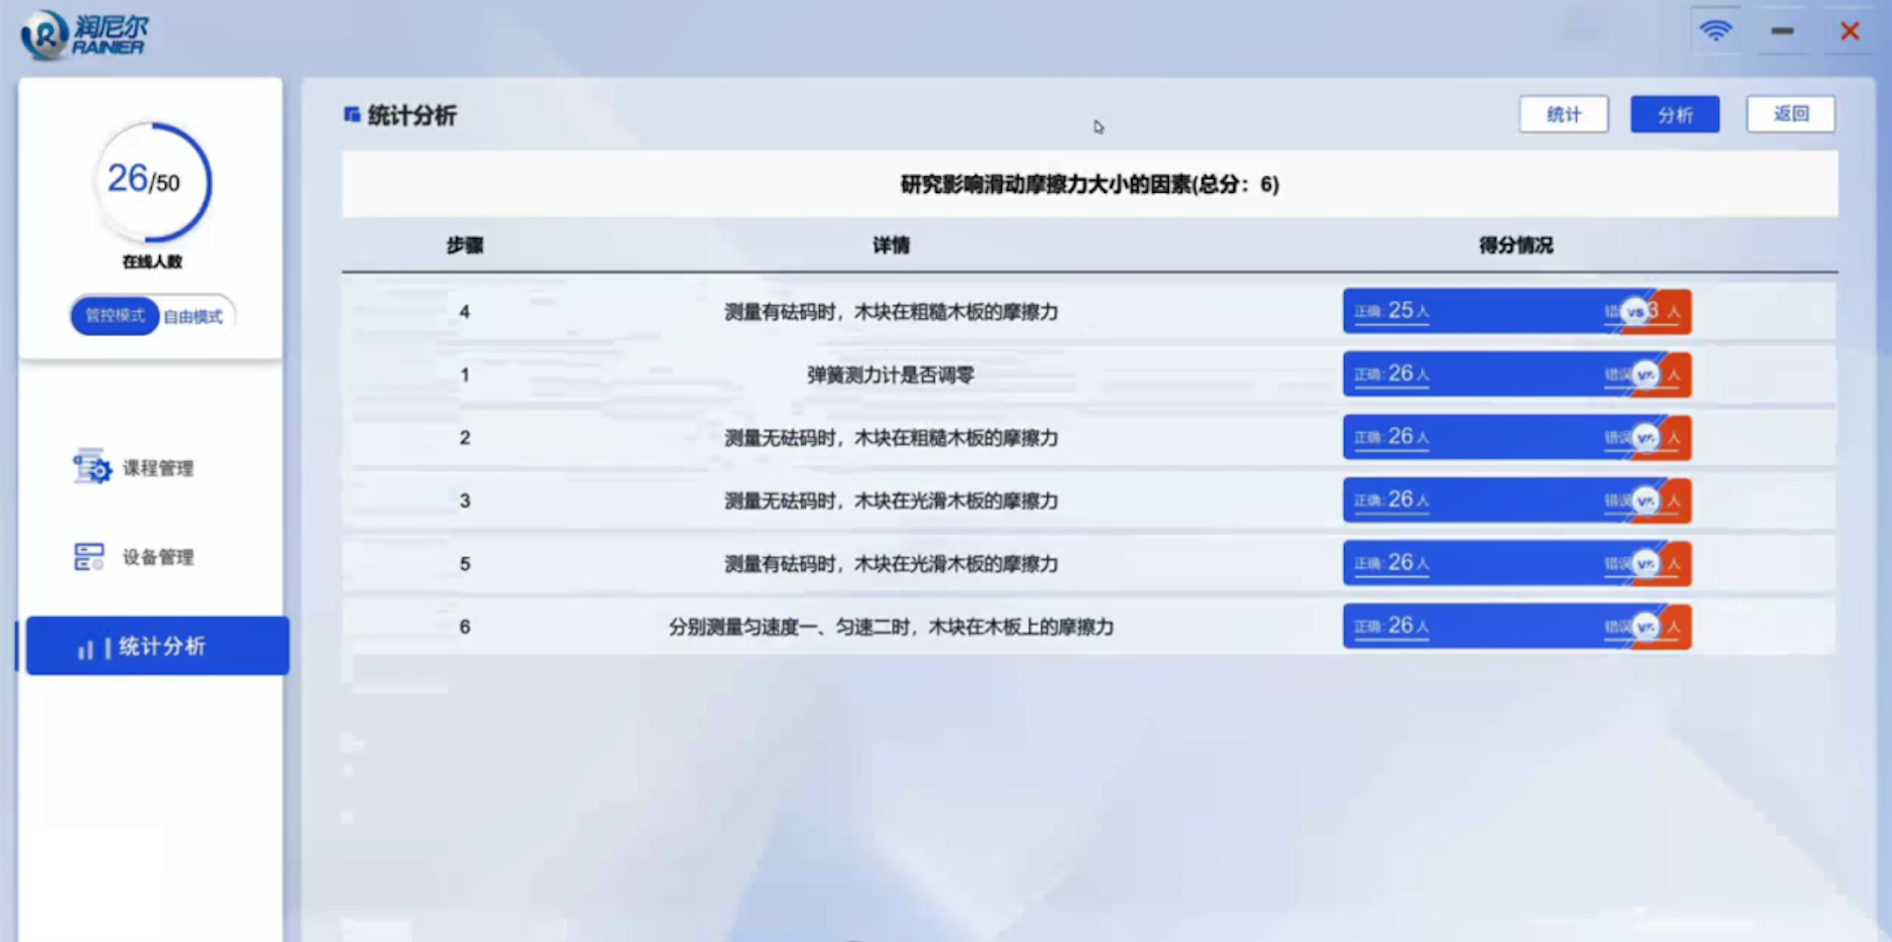1892x942 pixels.
Task: Switch to 管控模式 mode
Action: pos(114,316)
